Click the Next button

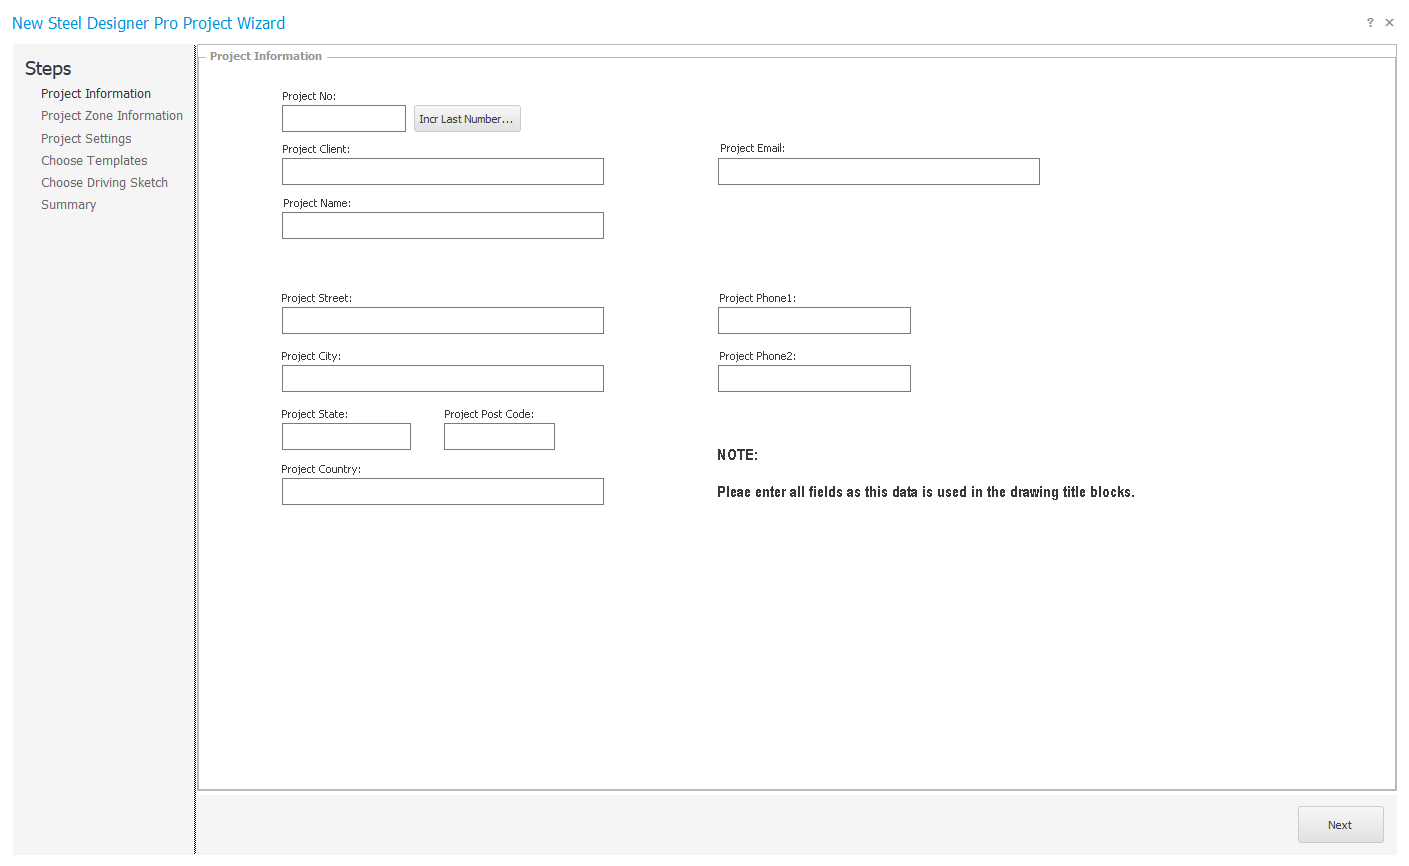click(x=1340, y=825)
